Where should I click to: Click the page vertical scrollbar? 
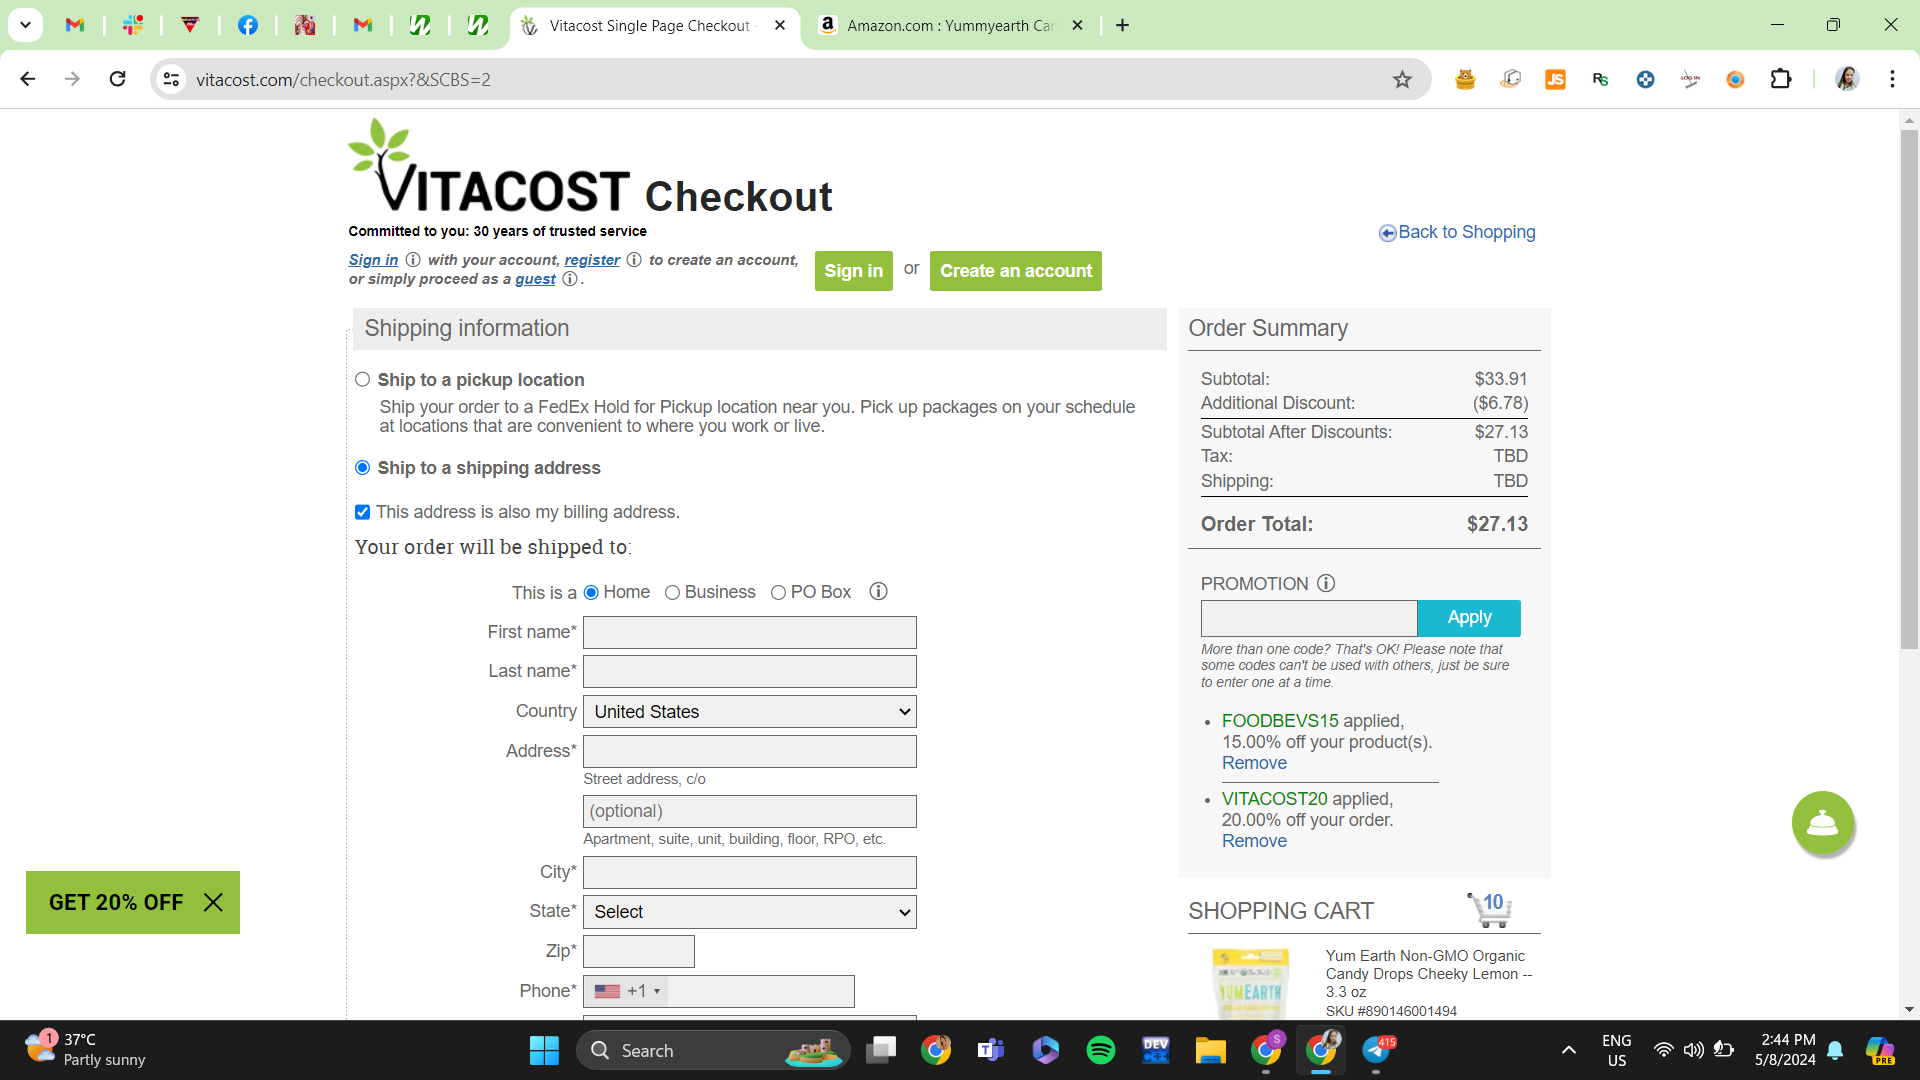pyautogui.click(x=1909, y=390)
